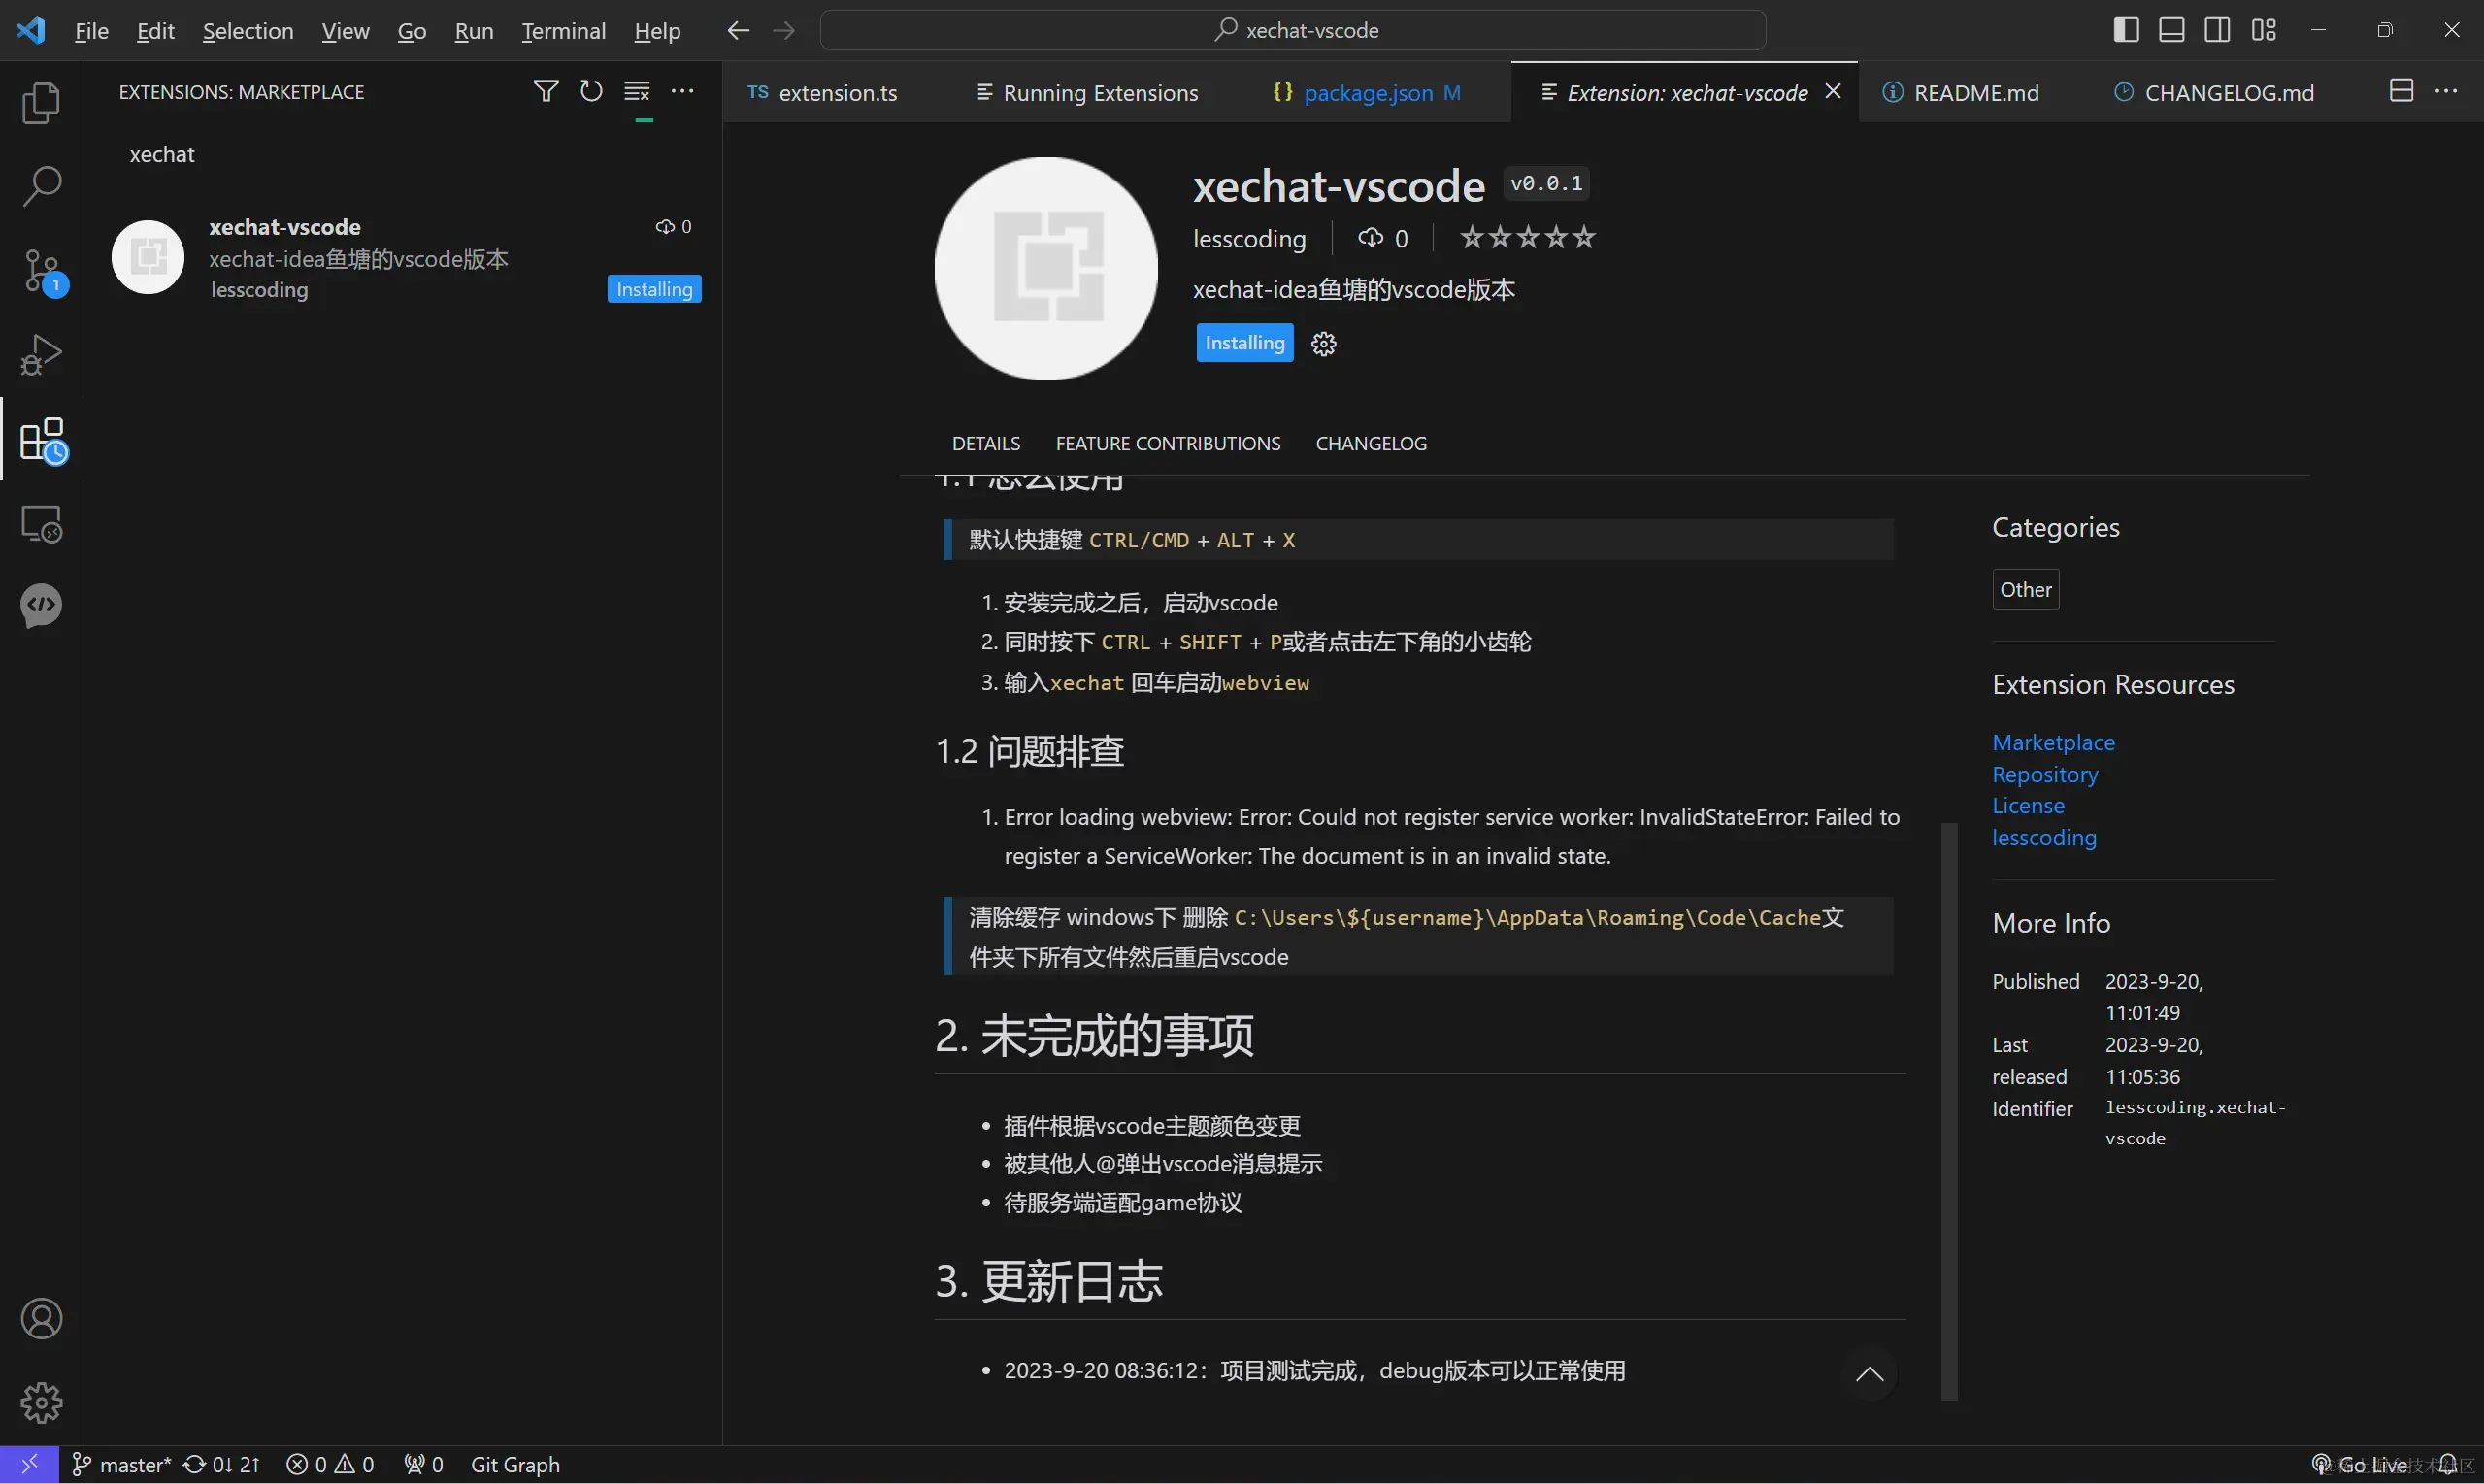Select the CHANGELOG extension tab

click(x=1371, y=443)
